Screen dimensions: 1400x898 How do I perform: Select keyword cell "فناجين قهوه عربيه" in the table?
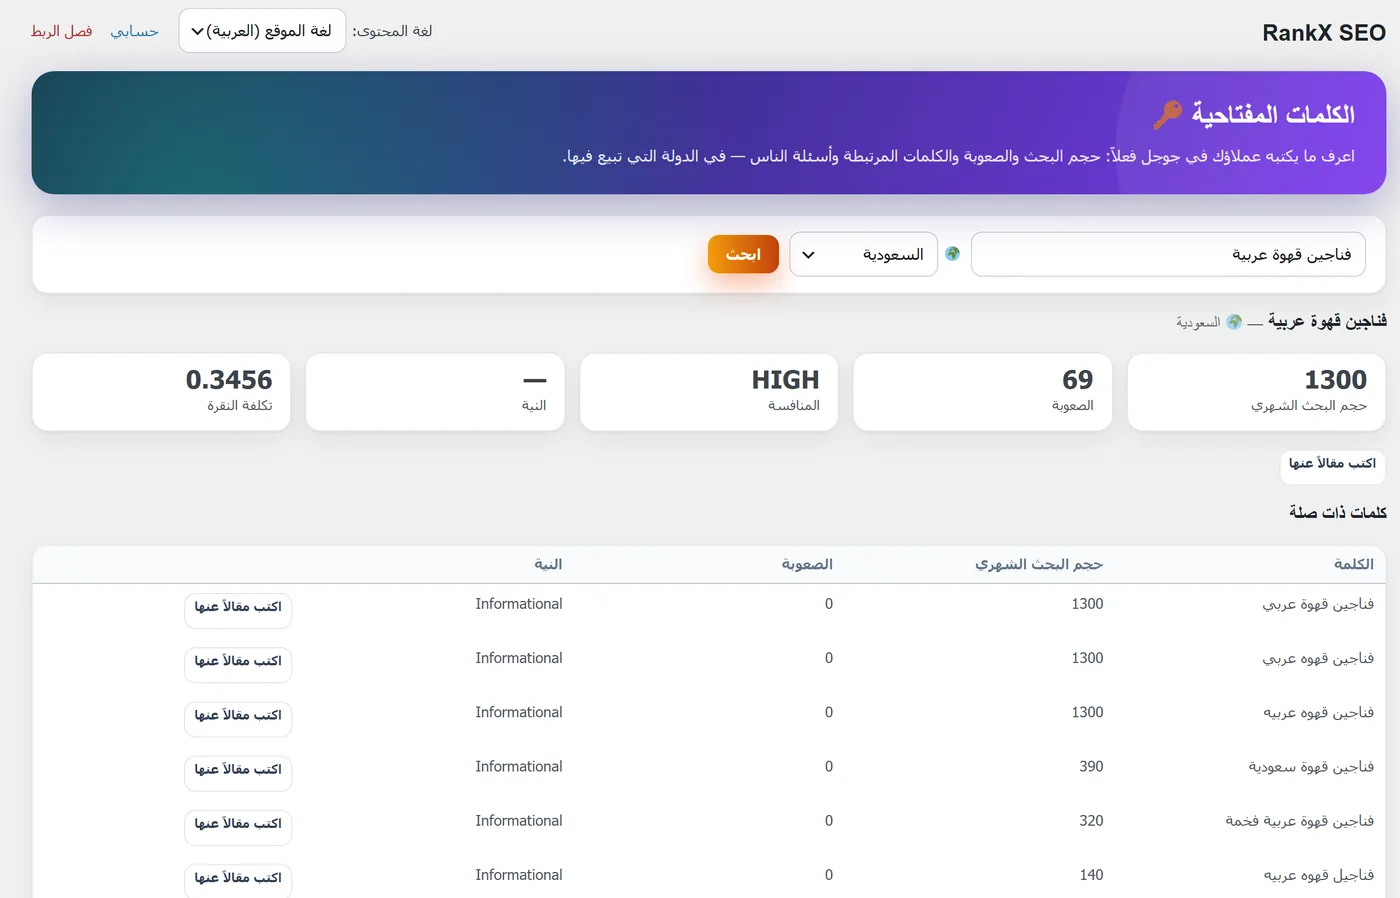pyautogui.click(x=1319, y=713)
